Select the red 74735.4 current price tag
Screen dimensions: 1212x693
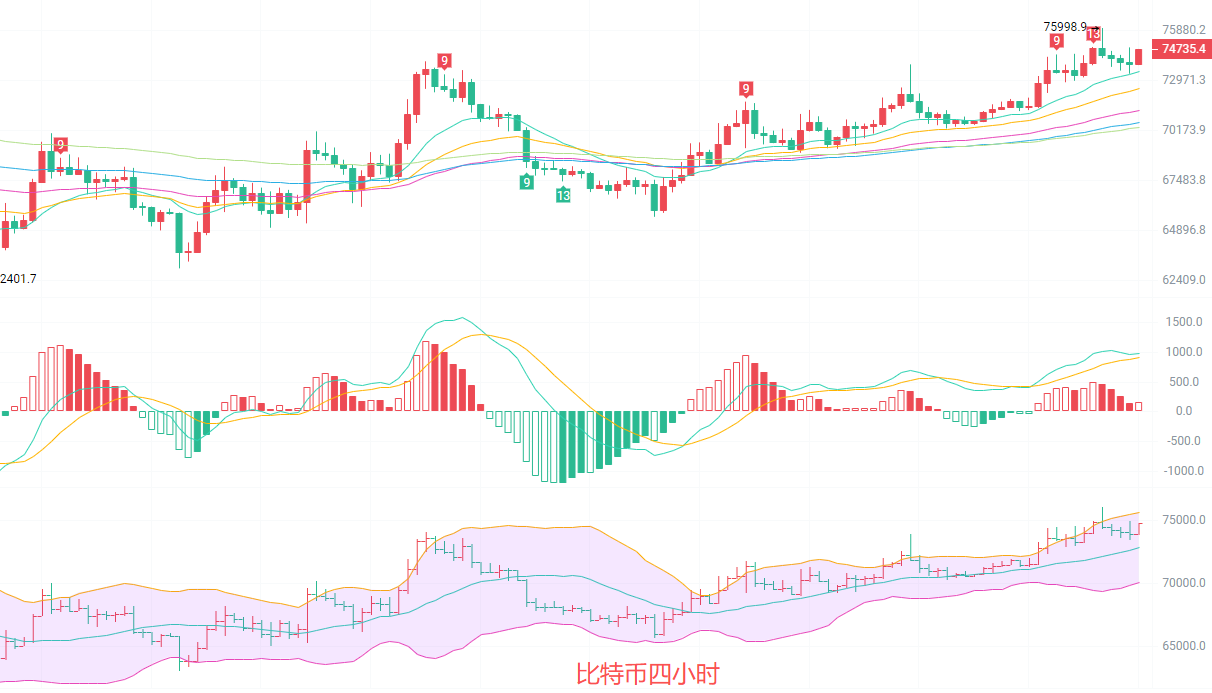1180,48
